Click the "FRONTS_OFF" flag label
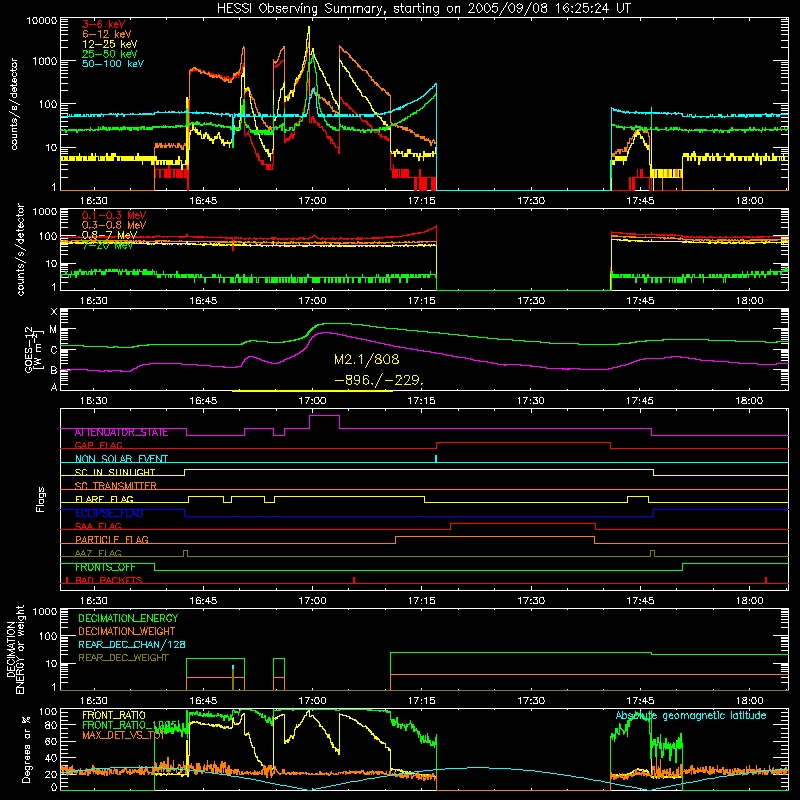The height and width of the screenshot is (800, 800). tap(105, 567)
